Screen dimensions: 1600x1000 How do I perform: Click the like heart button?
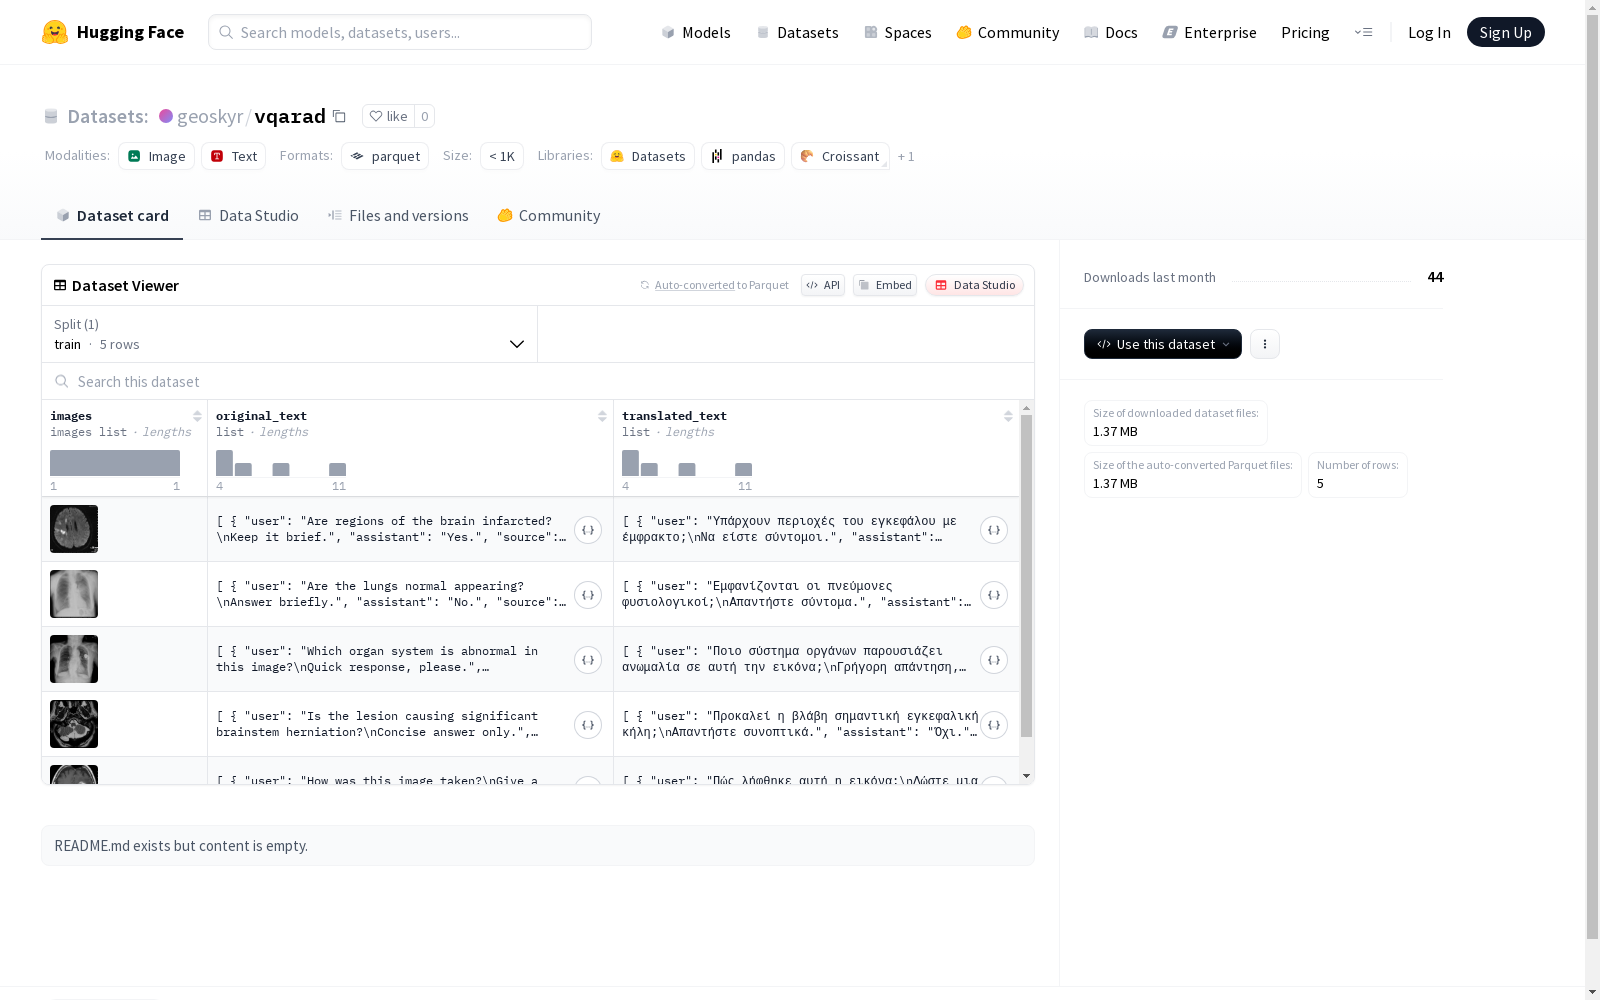[388, 116]
